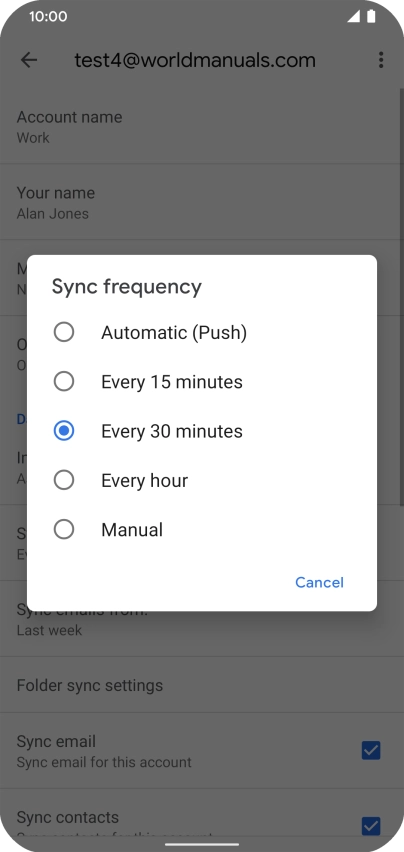Tap the bottom home gesture bar
Viewport: 404px width, 852px height.
tap(202, 844)
